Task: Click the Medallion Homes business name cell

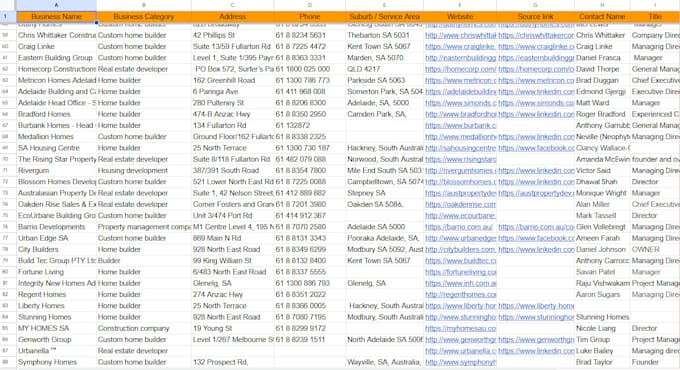Action: pos(56,137)
